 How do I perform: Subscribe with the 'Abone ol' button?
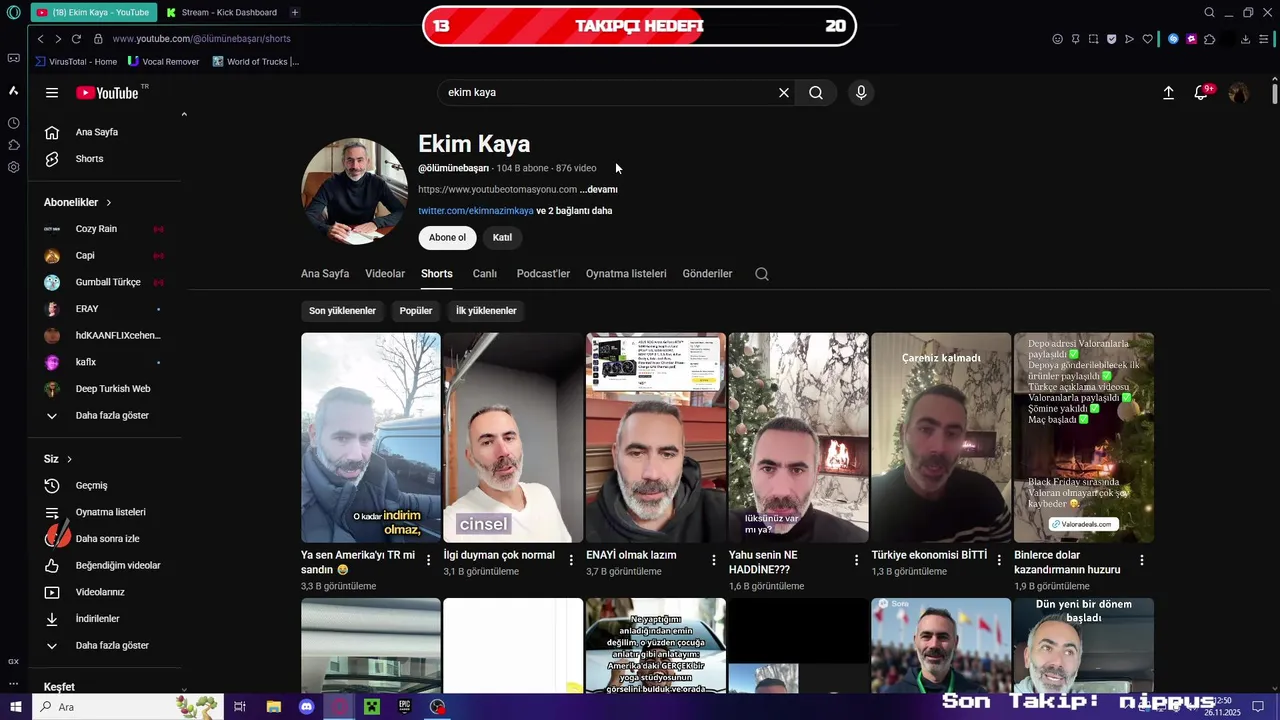click(x=447, y=238)
